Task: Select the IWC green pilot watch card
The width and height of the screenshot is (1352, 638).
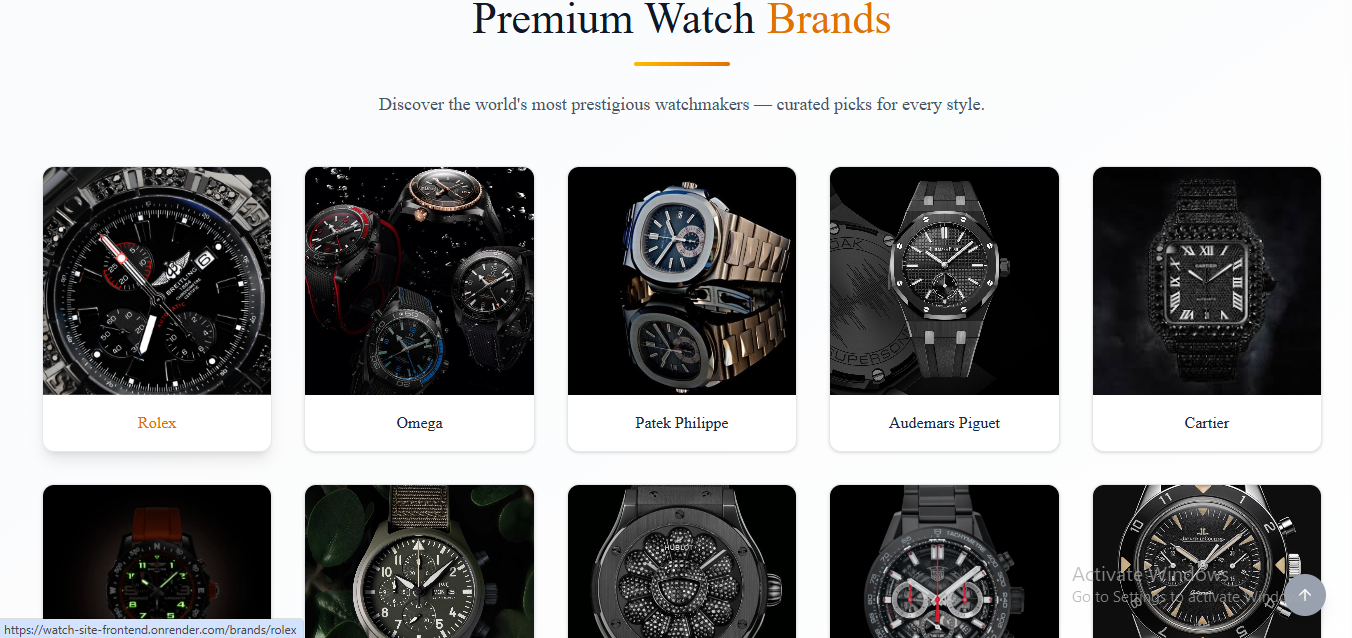Action: tap(419, 562)
